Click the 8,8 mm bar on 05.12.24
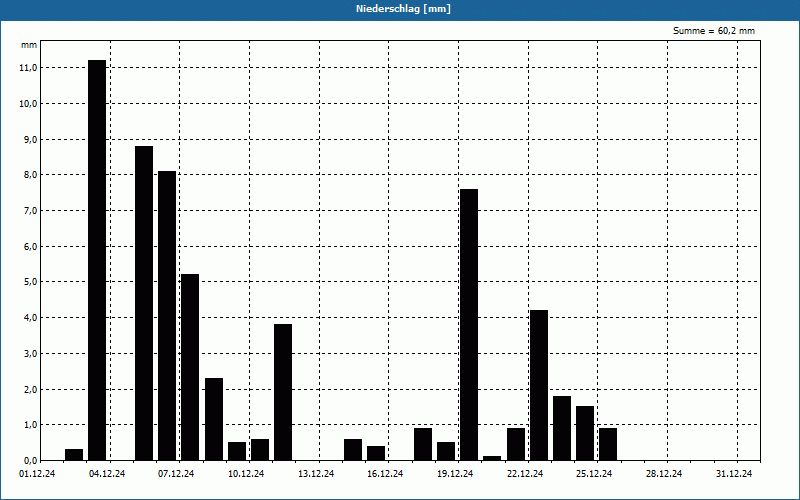Viewport: 800px width, 500px height. pos(144,304)
